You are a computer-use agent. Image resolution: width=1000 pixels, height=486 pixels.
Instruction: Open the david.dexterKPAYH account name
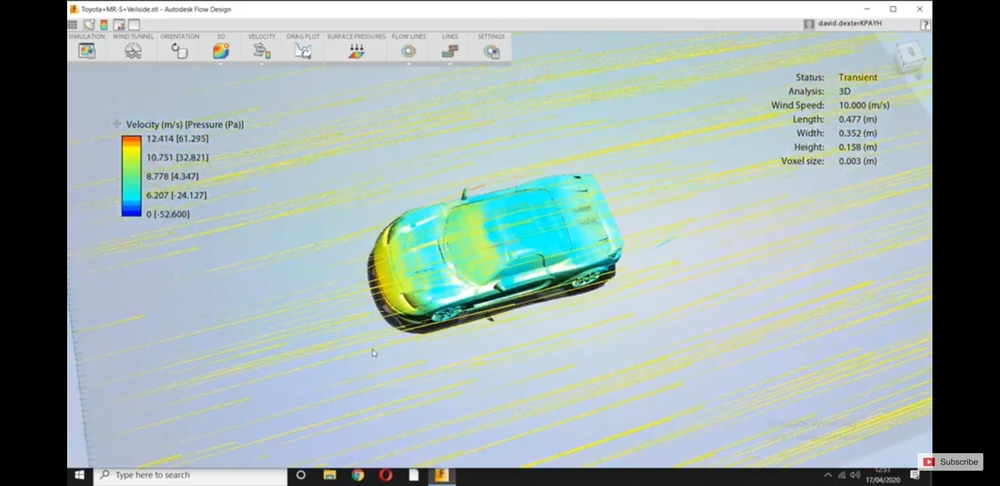click(x=849, y=24)
